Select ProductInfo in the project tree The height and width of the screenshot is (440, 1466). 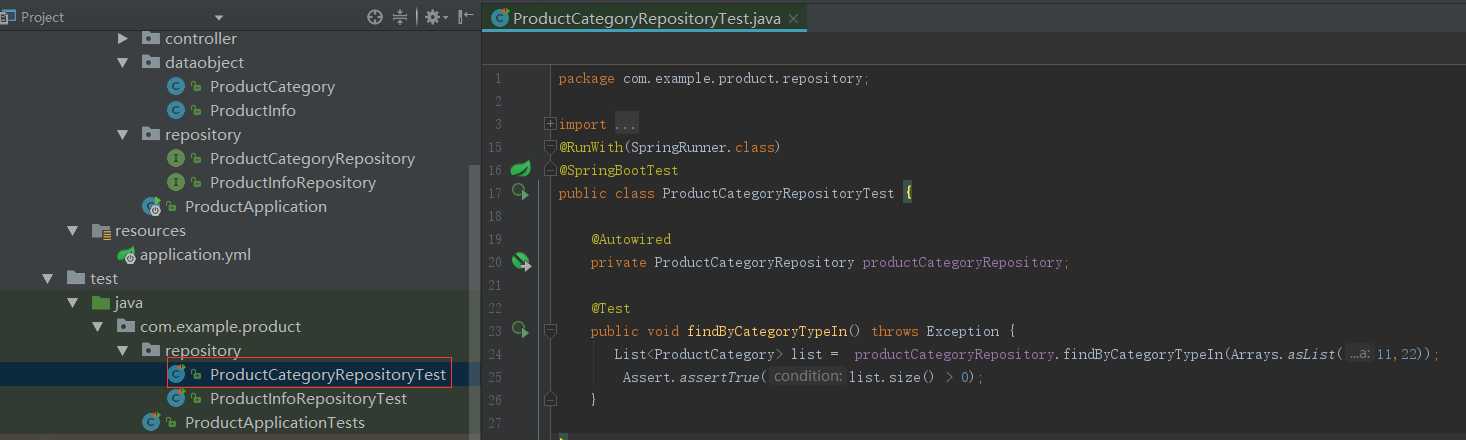coord(253,111)
